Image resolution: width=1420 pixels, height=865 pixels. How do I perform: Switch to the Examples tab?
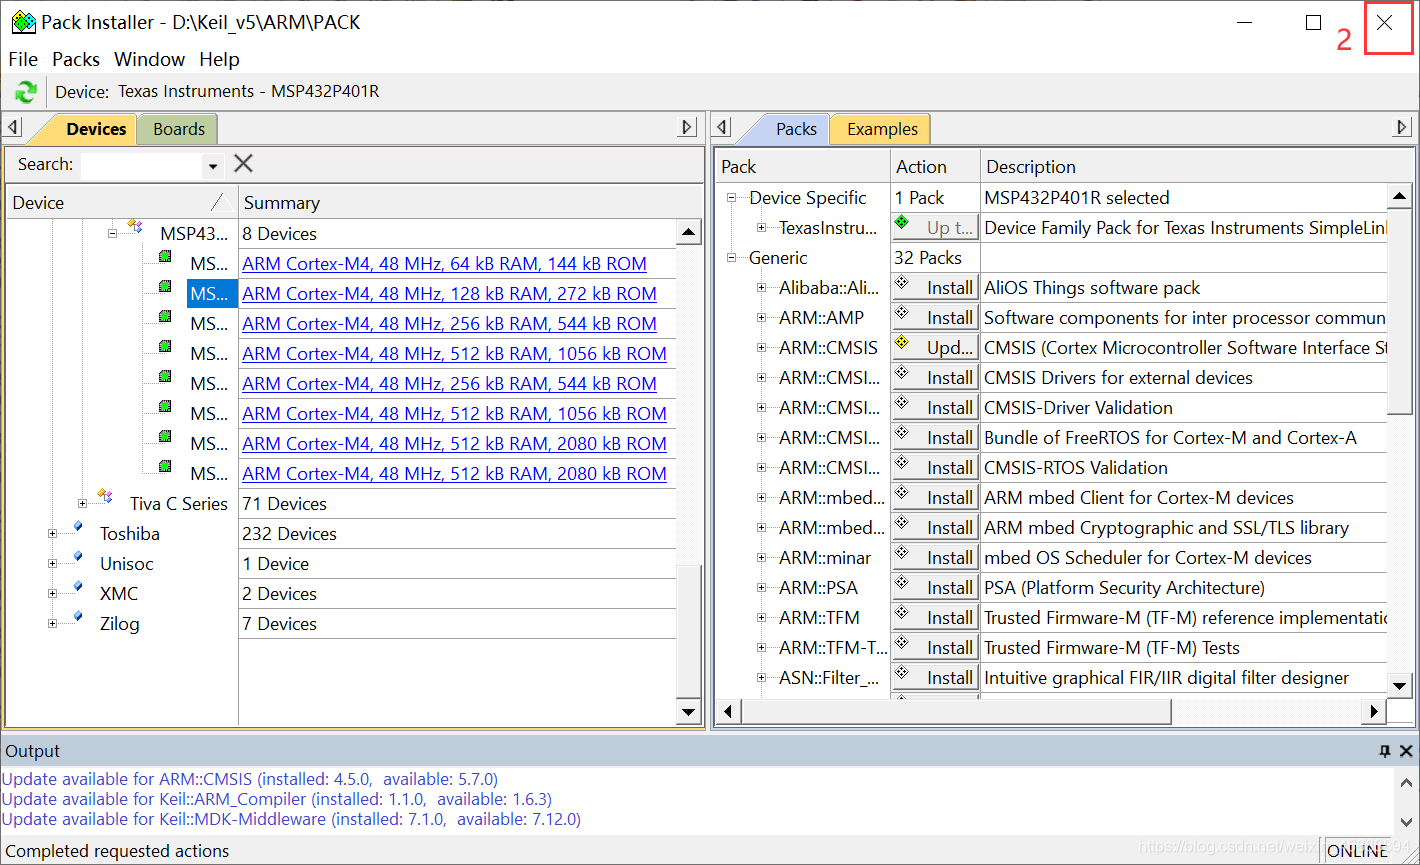[x=882, y=129]
